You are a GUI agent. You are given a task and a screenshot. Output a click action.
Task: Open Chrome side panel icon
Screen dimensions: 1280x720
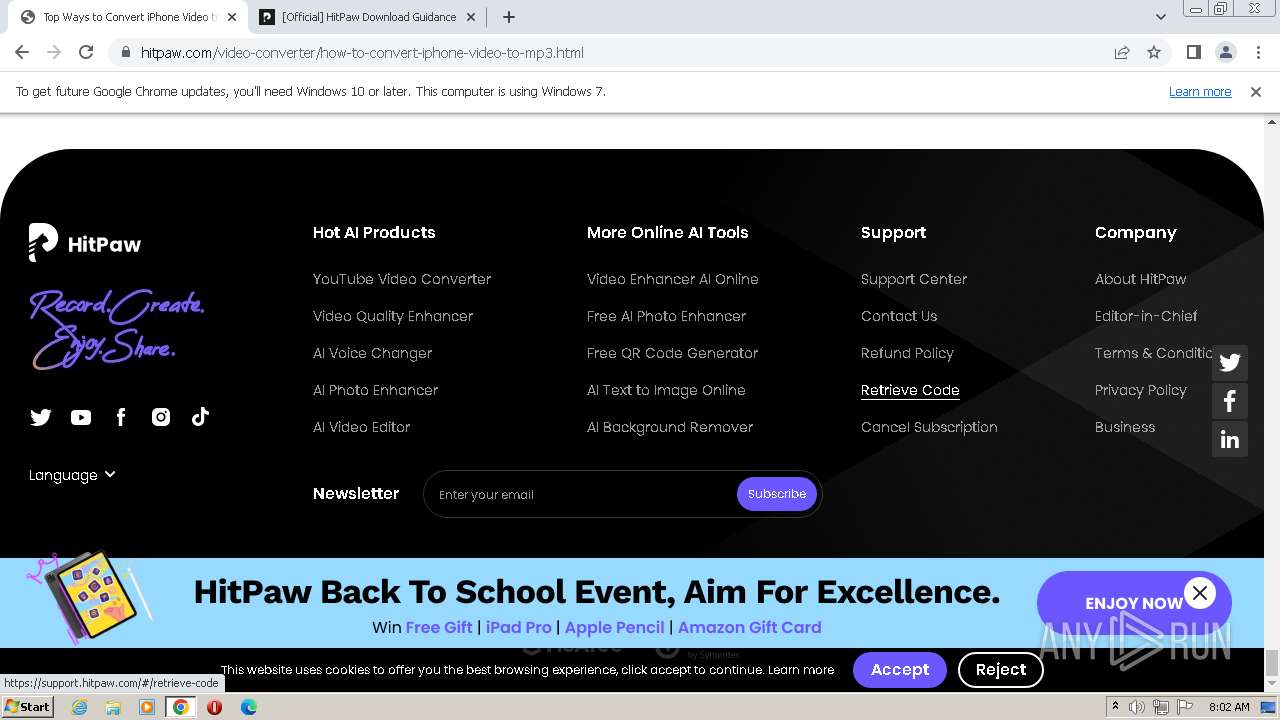(x=1193, y=53)
